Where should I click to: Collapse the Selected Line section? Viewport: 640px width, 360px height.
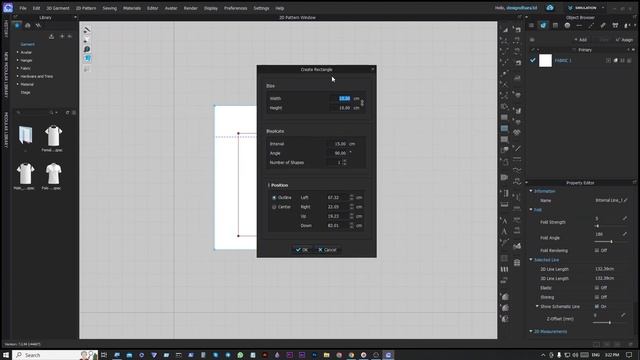tap(531, 260)
